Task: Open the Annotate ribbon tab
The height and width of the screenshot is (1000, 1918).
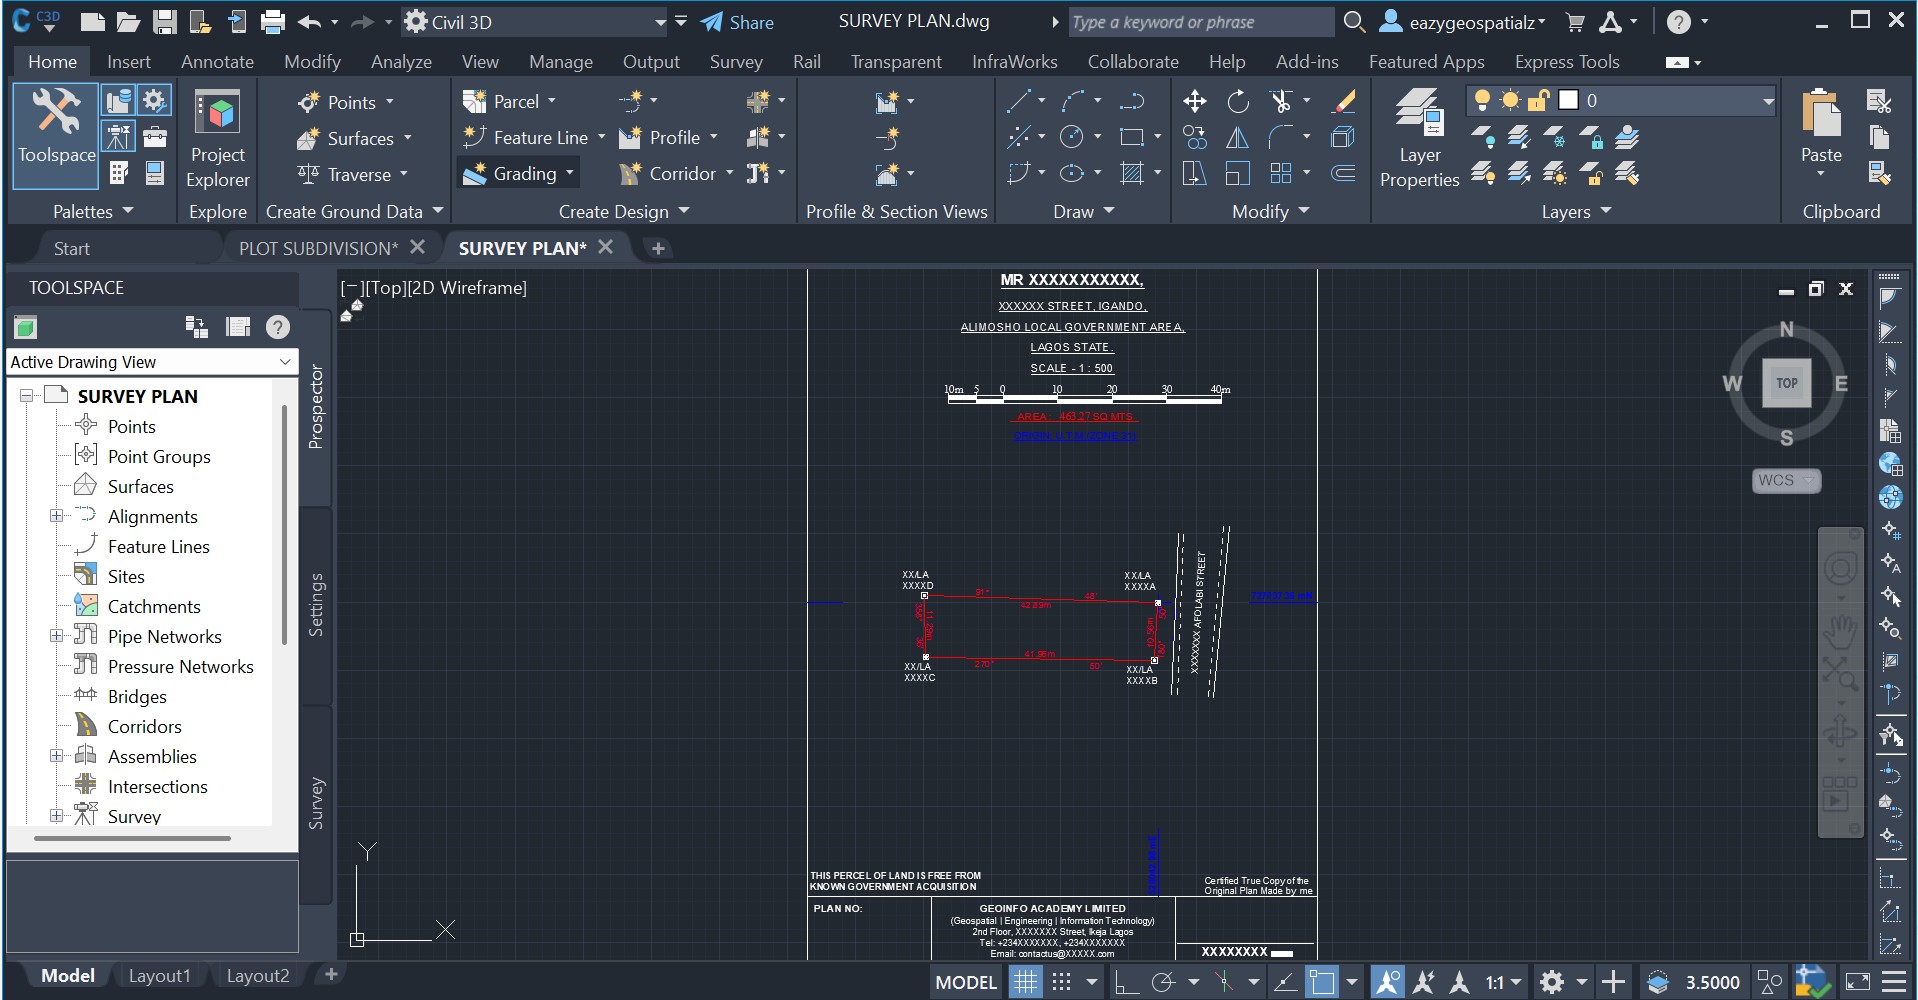Action: pyautogui.click(x=217, y=62)
